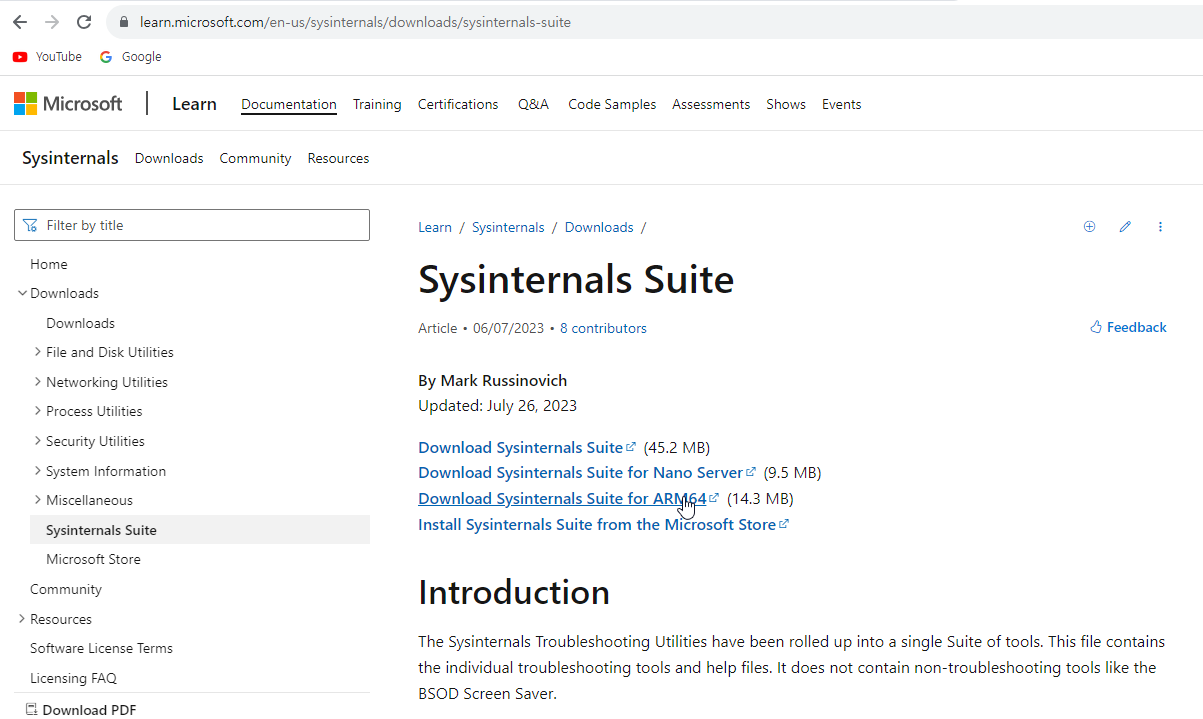Click the Sysinternals breadcrumb link
This screenshot has width=1203, height=719.
click(508, 227)
